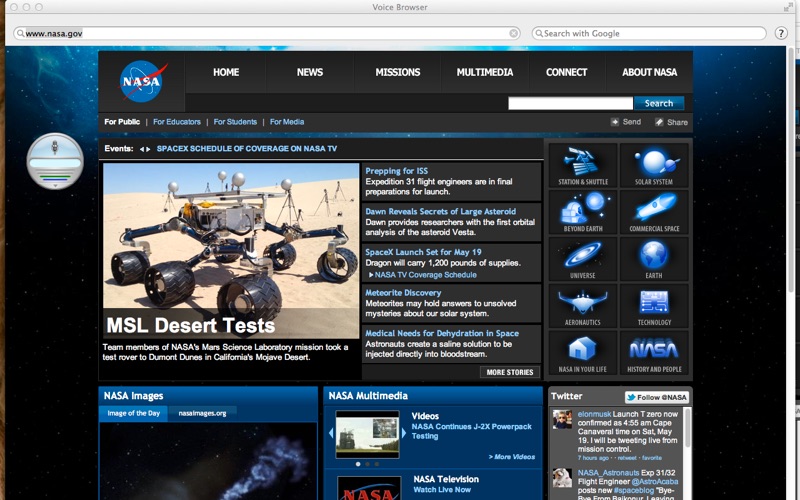Click the NASA site search field

[570, 103]
